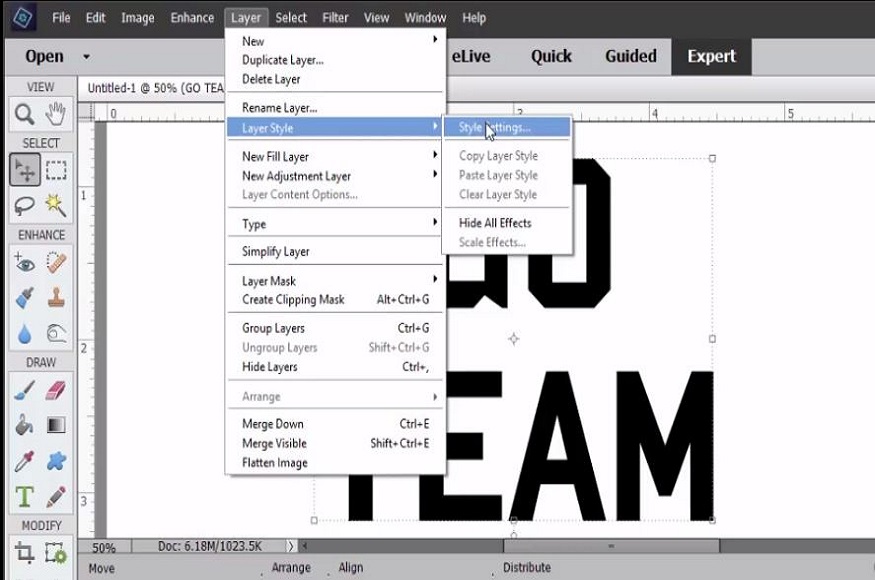The image size is (875, 580).
Task: Switch to Expert mode tab
Action: pyautogui.click(x=711, y=56)
